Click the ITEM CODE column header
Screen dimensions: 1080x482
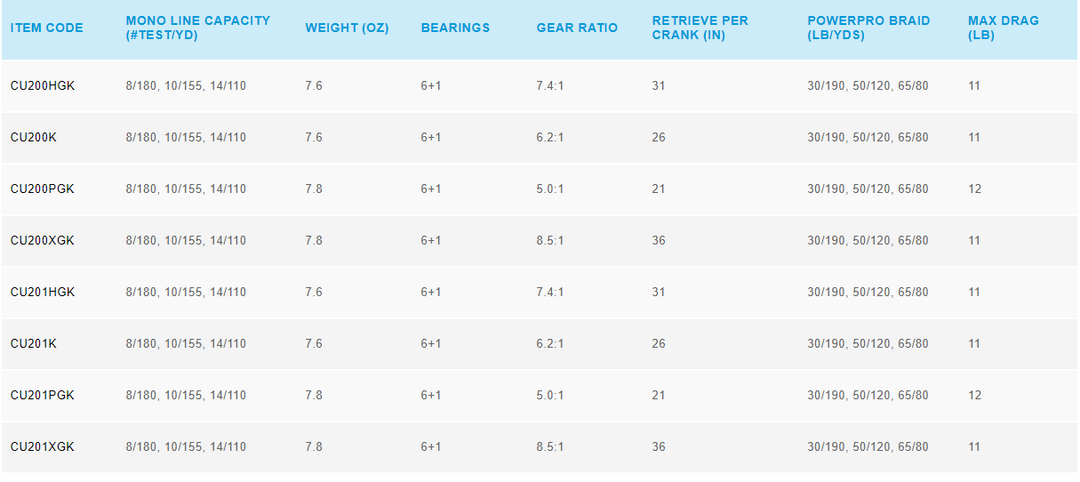[47, 28]
